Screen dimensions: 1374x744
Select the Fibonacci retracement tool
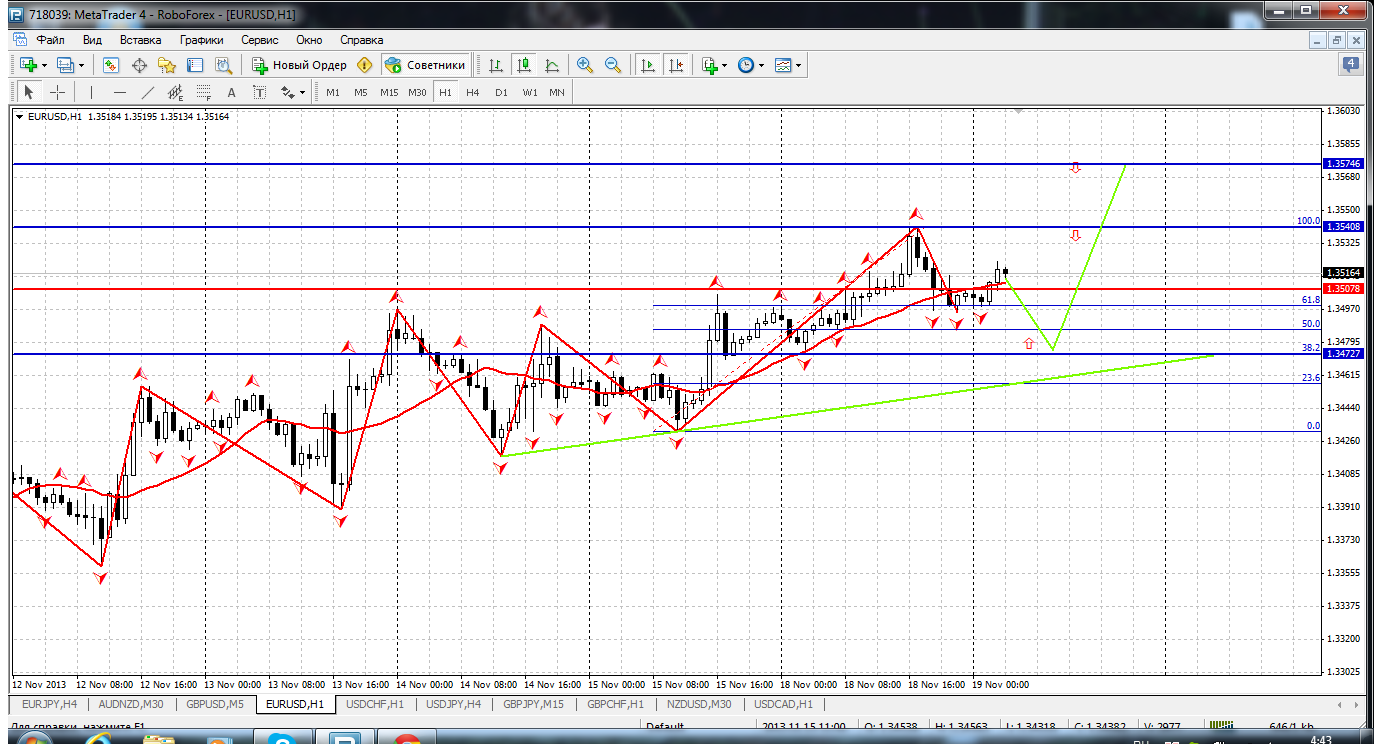pos(204,92)
